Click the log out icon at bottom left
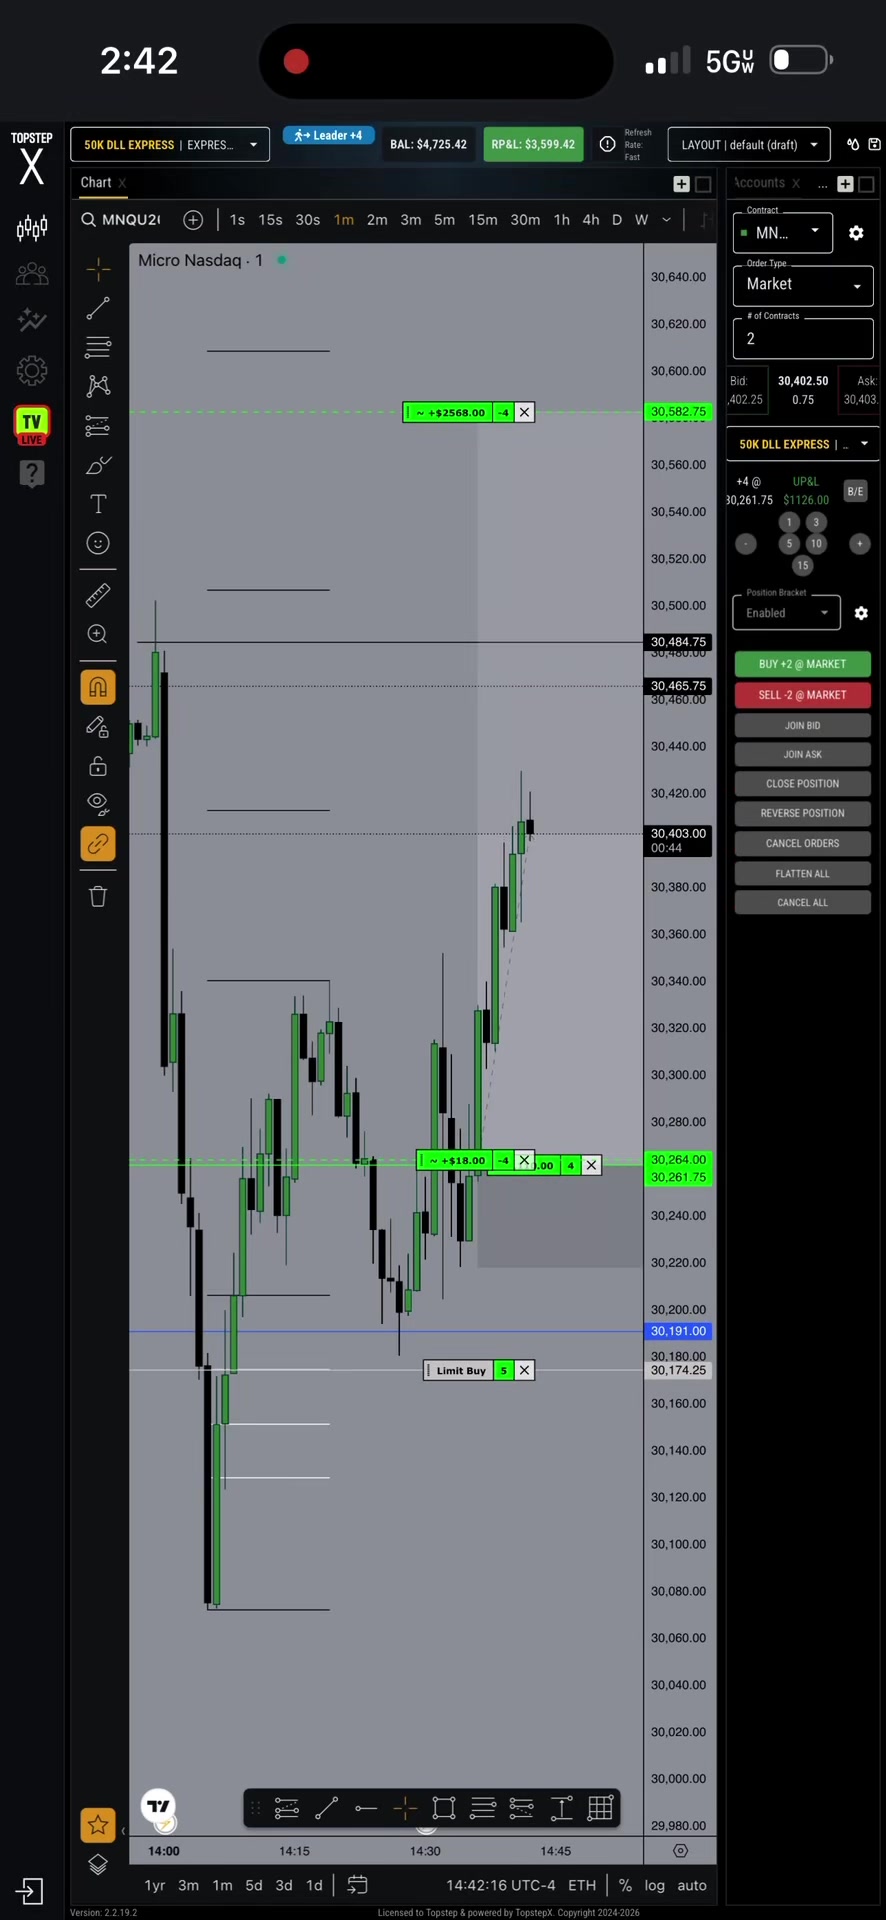This screenshot has height=1920, width=886. (x=30, y=1891)
